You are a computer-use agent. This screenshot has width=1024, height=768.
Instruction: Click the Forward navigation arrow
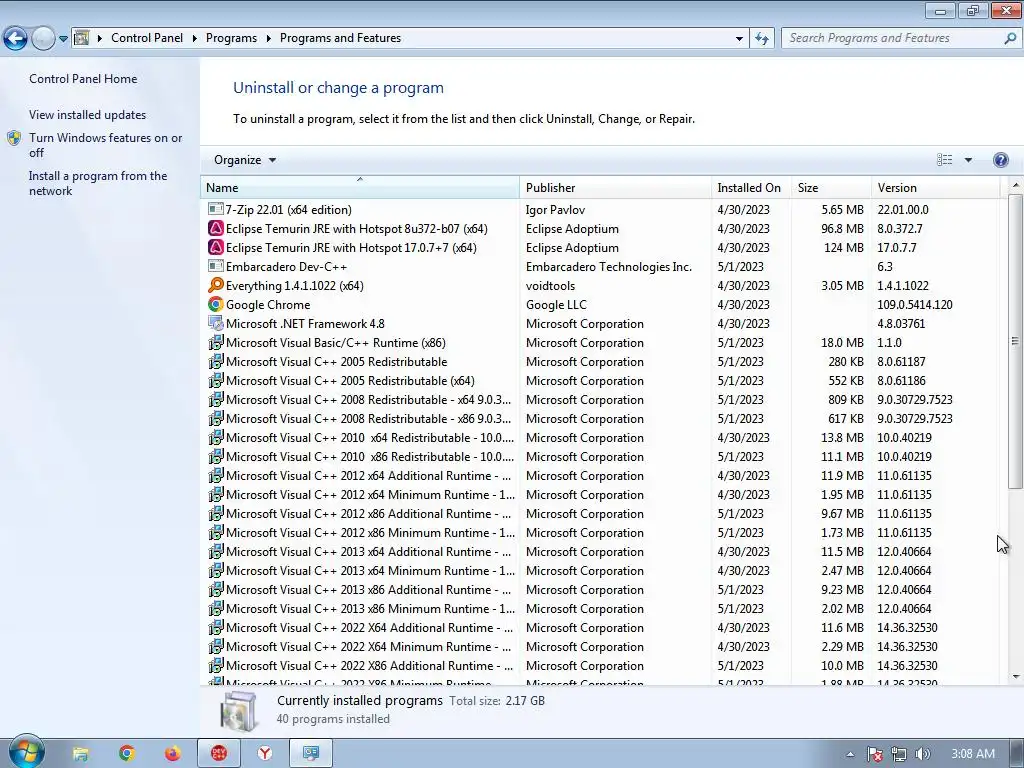(x=43, y=38)
